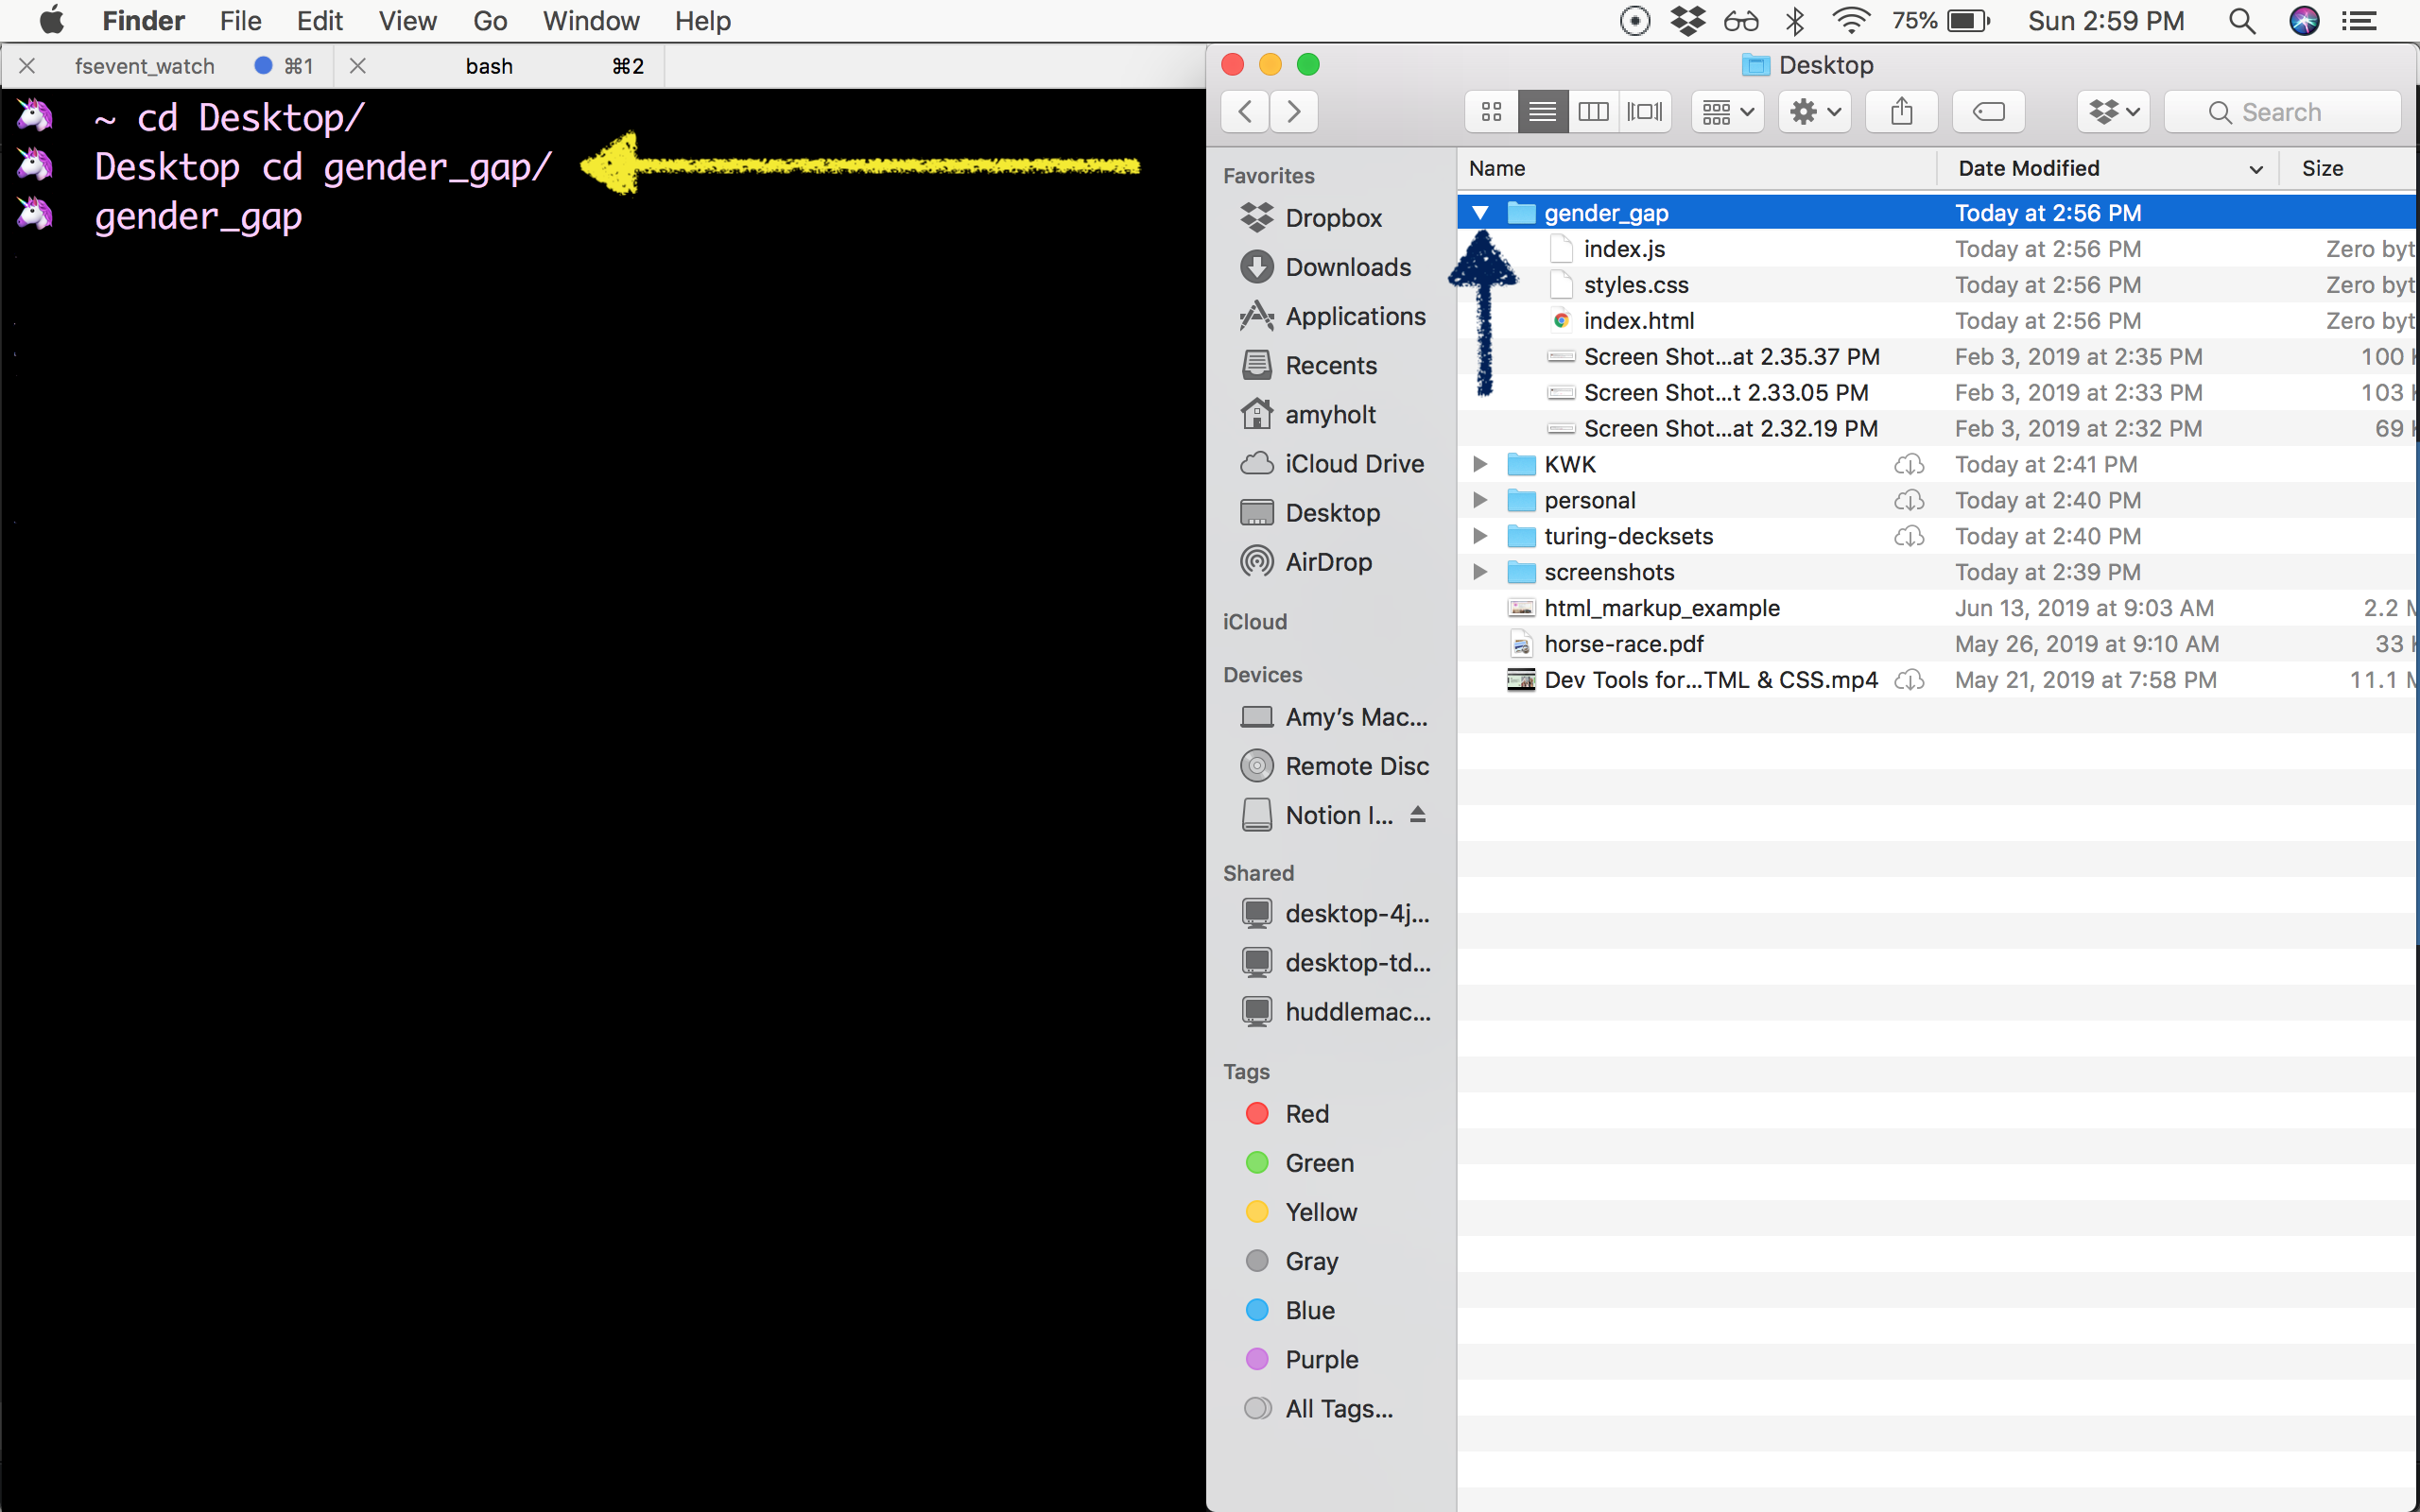Toggle the gender_gap folder open or closed
The height and width of the screenshot is (1512, 2420).
coord(1479,213)
